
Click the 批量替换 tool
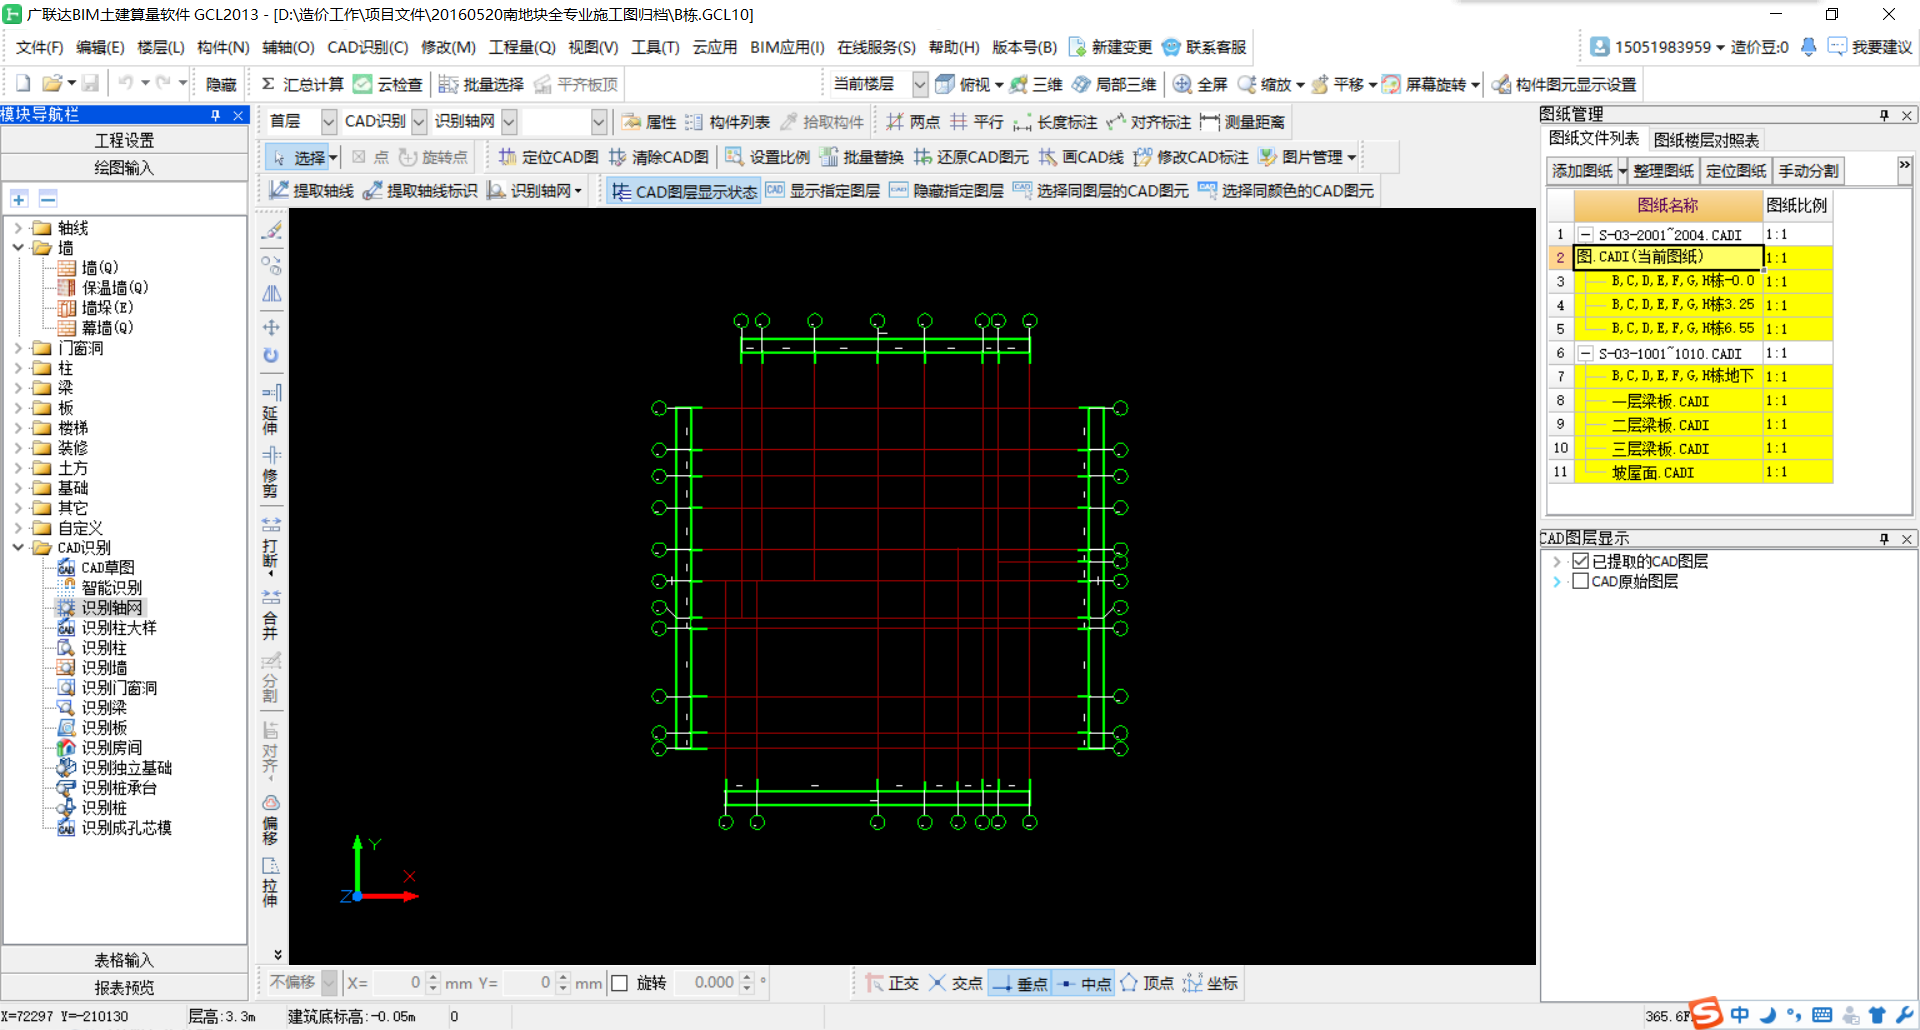(861, 157)
